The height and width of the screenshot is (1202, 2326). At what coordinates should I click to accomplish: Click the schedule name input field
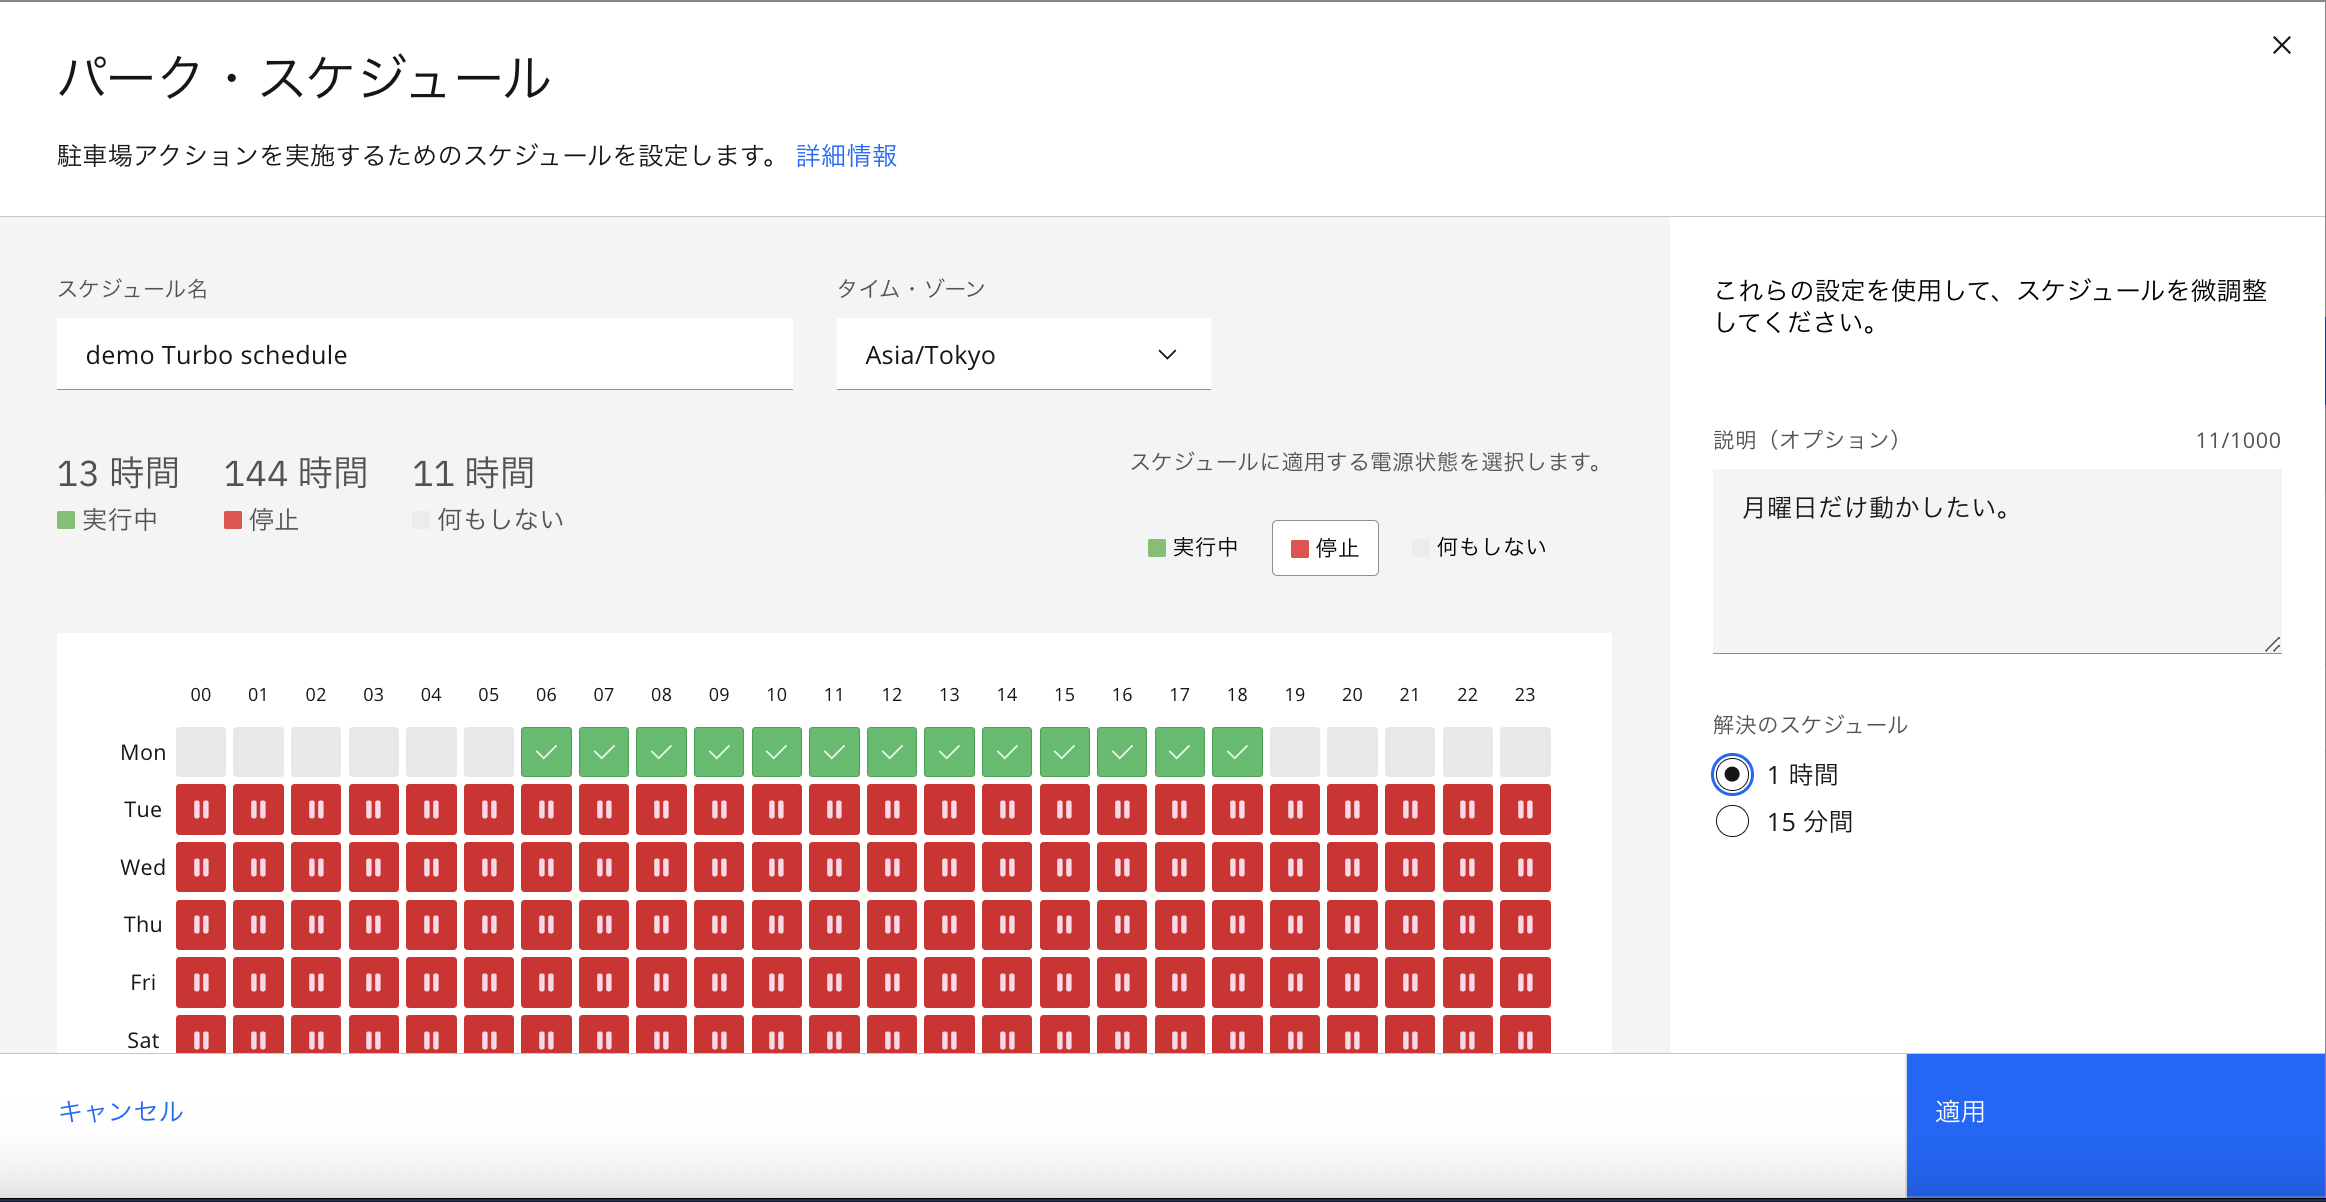(425, 355)
